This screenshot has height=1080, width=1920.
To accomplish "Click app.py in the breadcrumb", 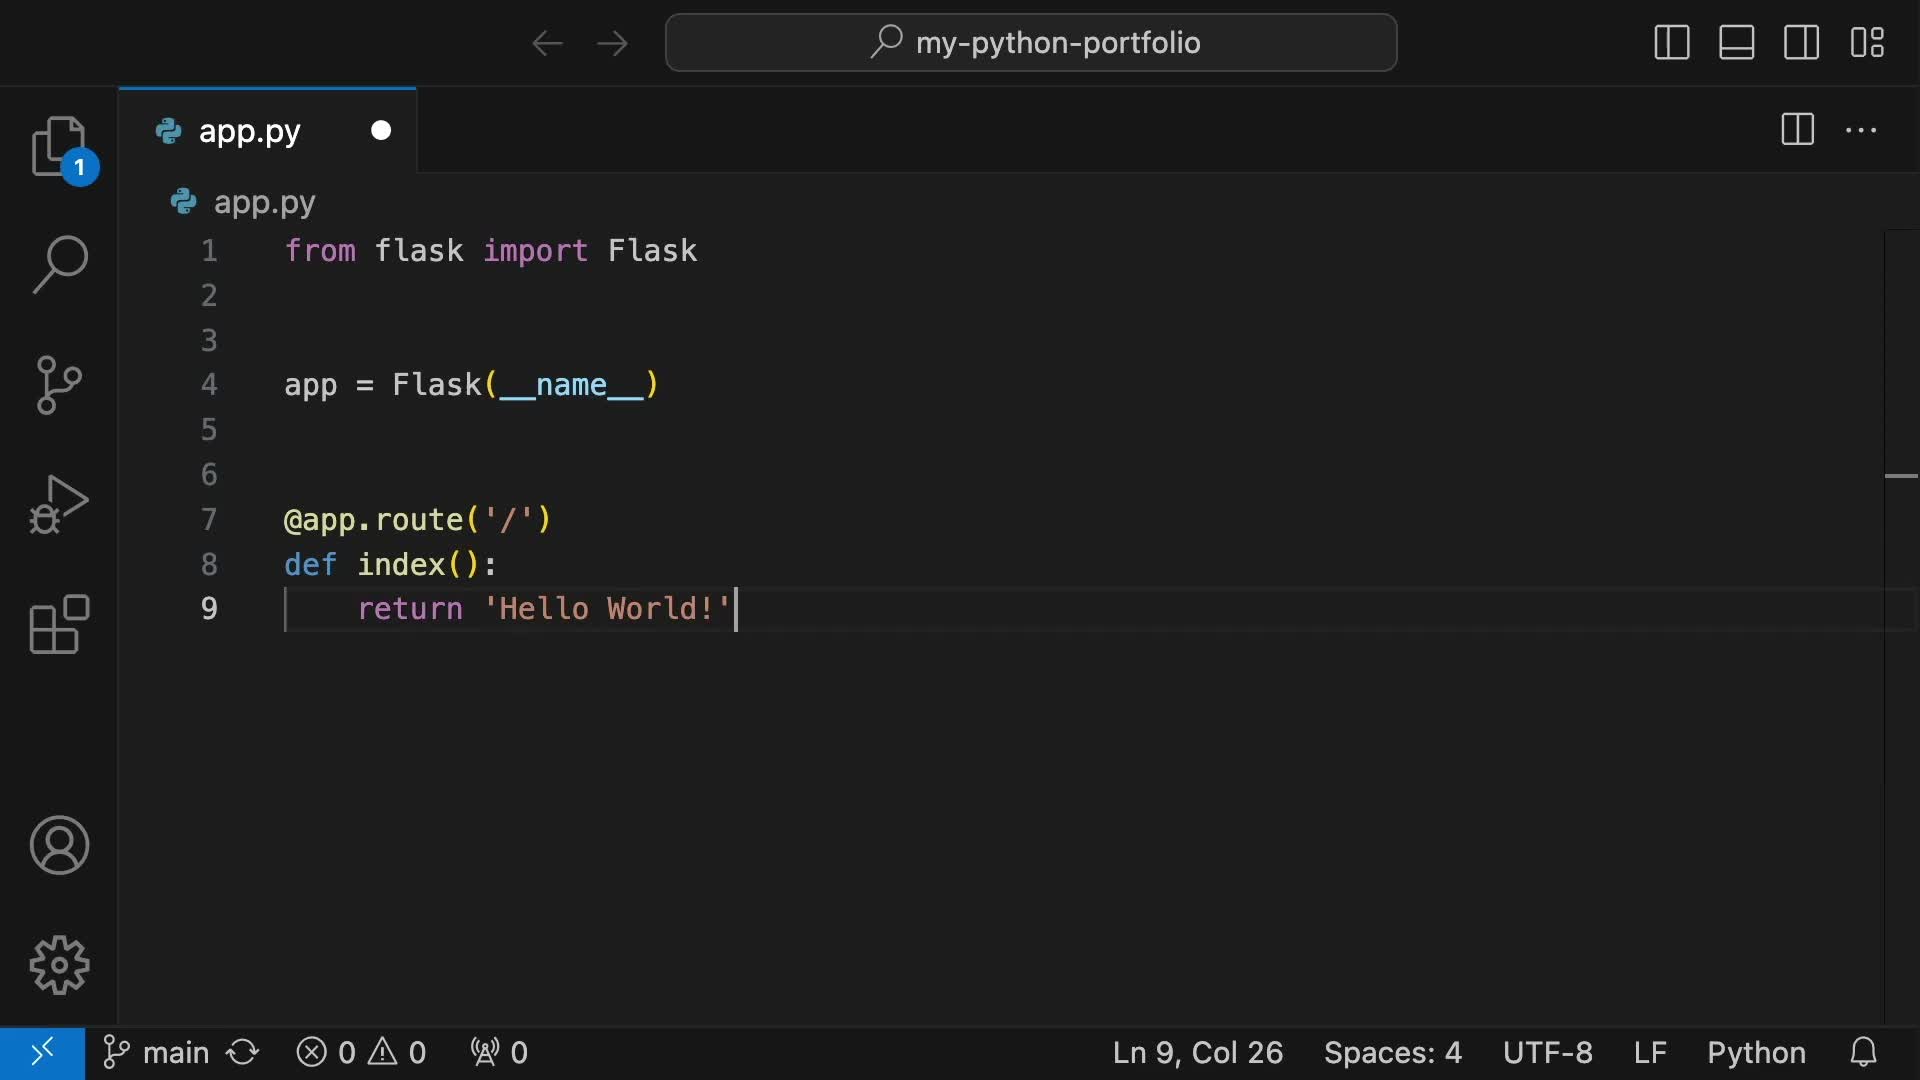I will 264,202.
